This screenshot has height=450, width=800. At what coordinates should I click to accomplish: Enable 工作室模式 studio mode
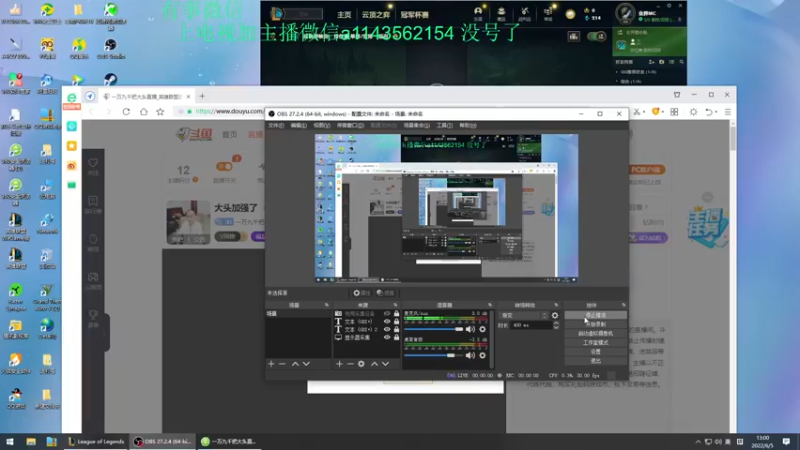[595, 343]
